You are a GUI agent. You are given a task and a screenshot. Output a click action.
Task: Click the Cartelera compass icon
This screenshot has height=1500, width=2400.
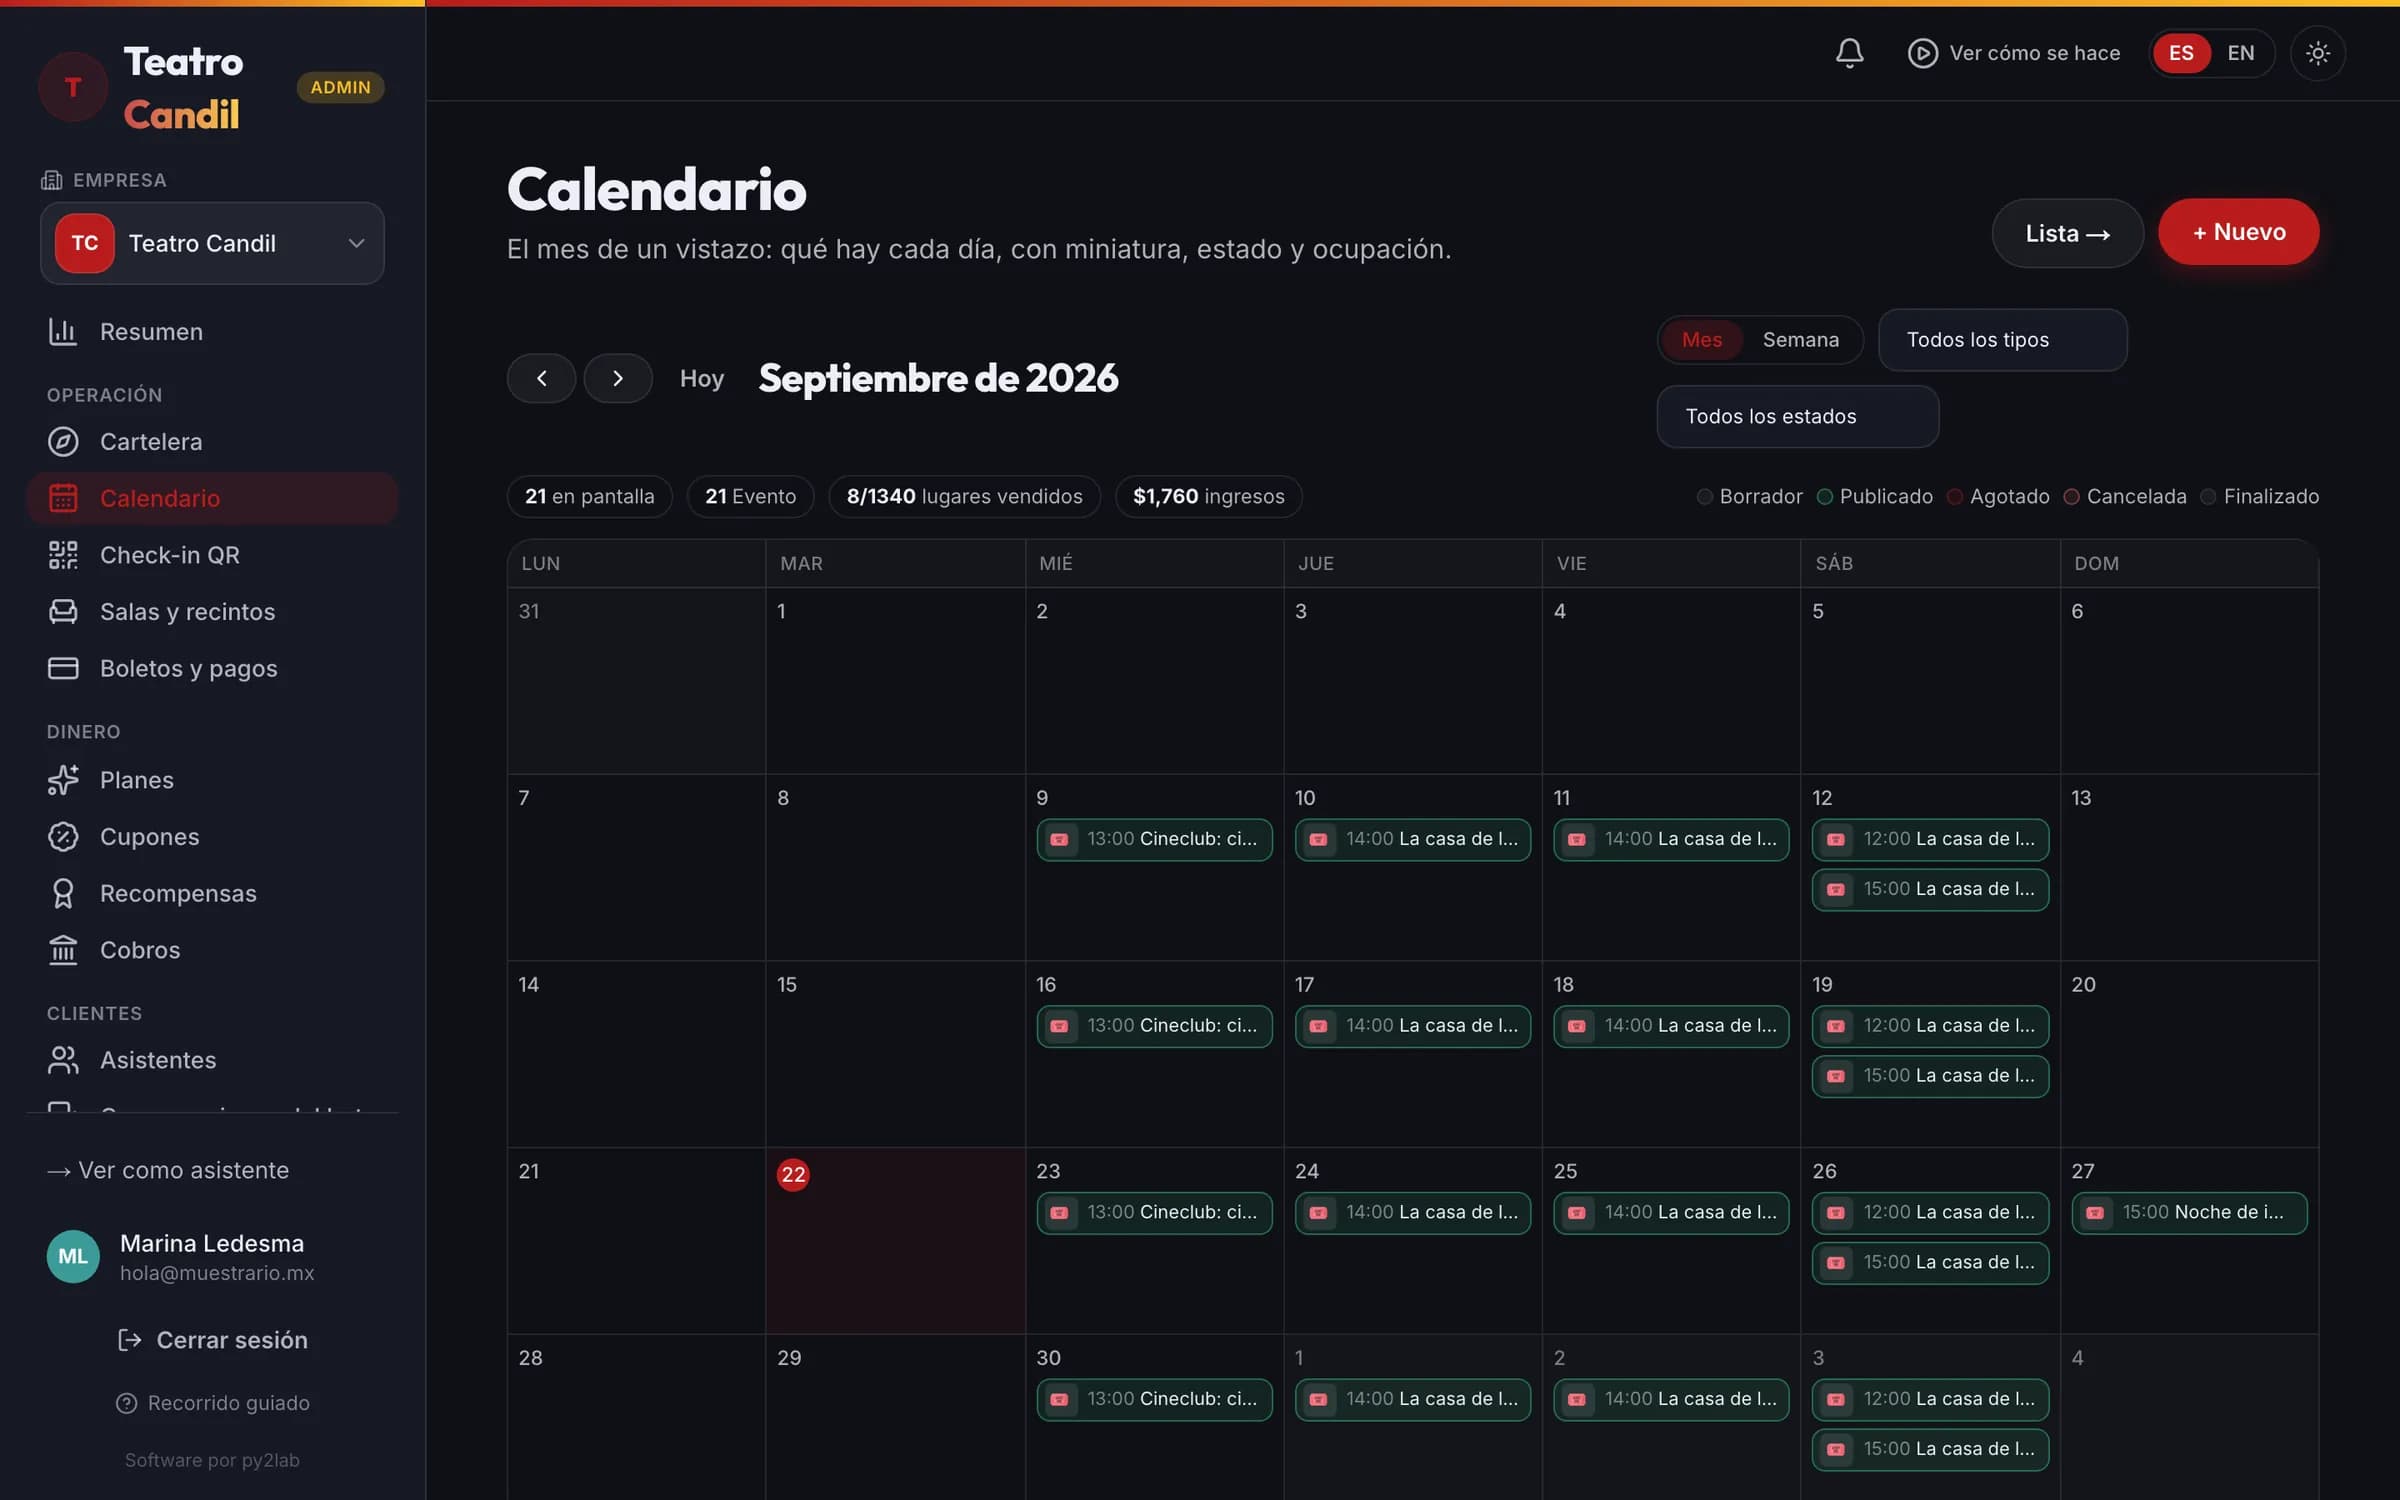pyautogui.click(x=63, y=442)
